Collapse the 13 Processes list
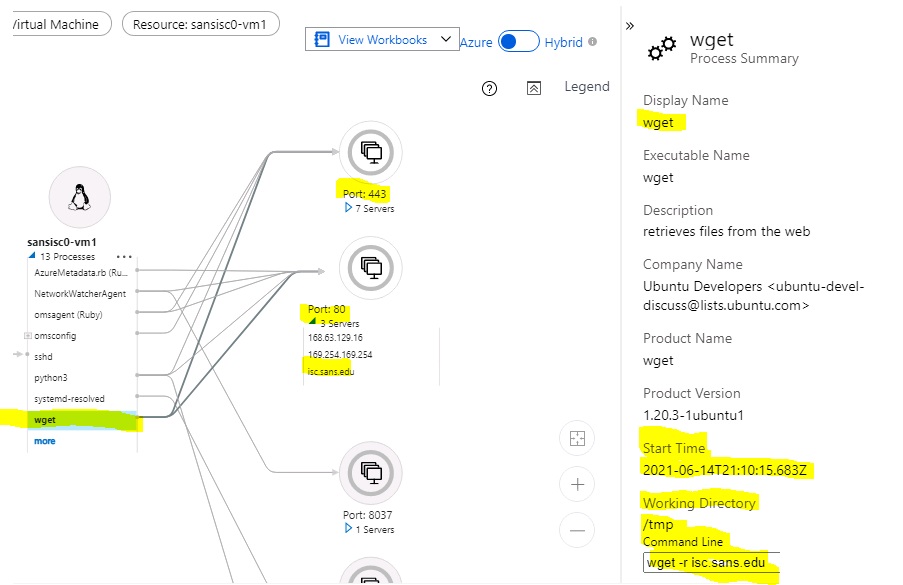Image resolution: width=903 pixels, height=585 pixels. (32, 256)
